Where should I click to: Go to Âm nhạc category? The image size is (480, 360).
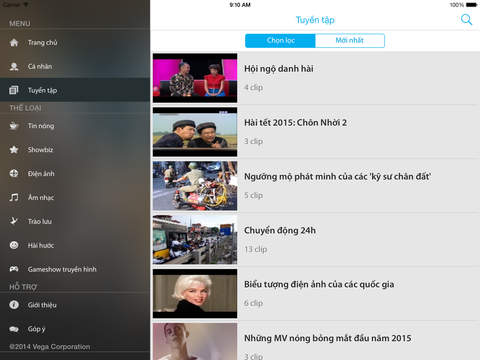click(75, 197)
